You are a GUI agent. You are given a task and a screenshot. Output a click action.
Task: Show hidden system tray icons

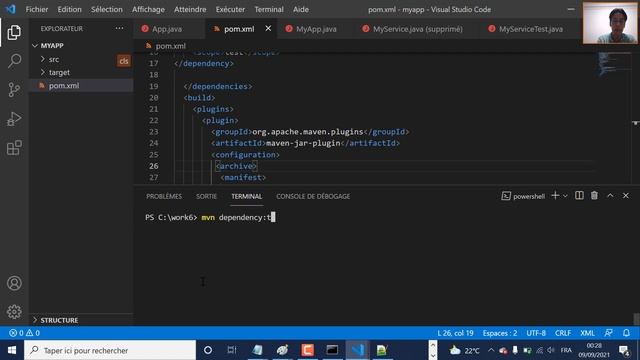(491, 350)
